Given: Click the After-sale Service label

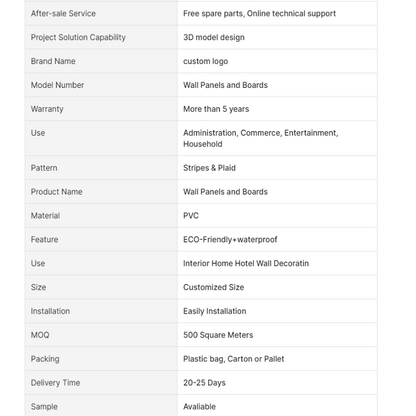Looking at the screenshot, I should [63, 14].
